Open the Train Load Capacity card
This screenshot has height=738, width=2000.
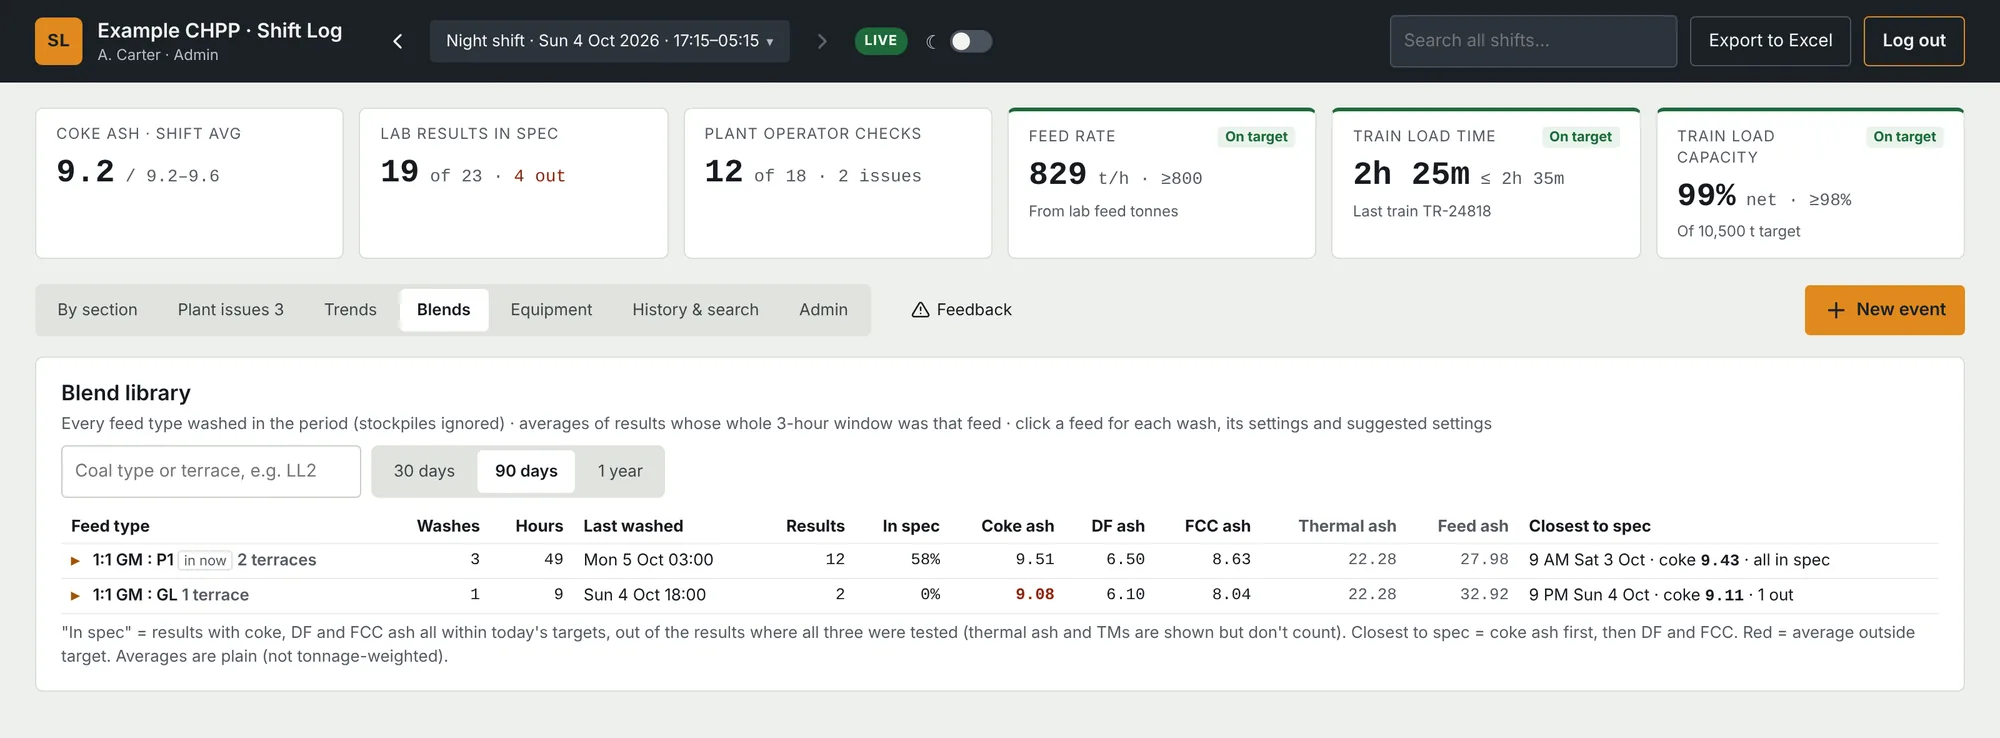pos(1810,183)
